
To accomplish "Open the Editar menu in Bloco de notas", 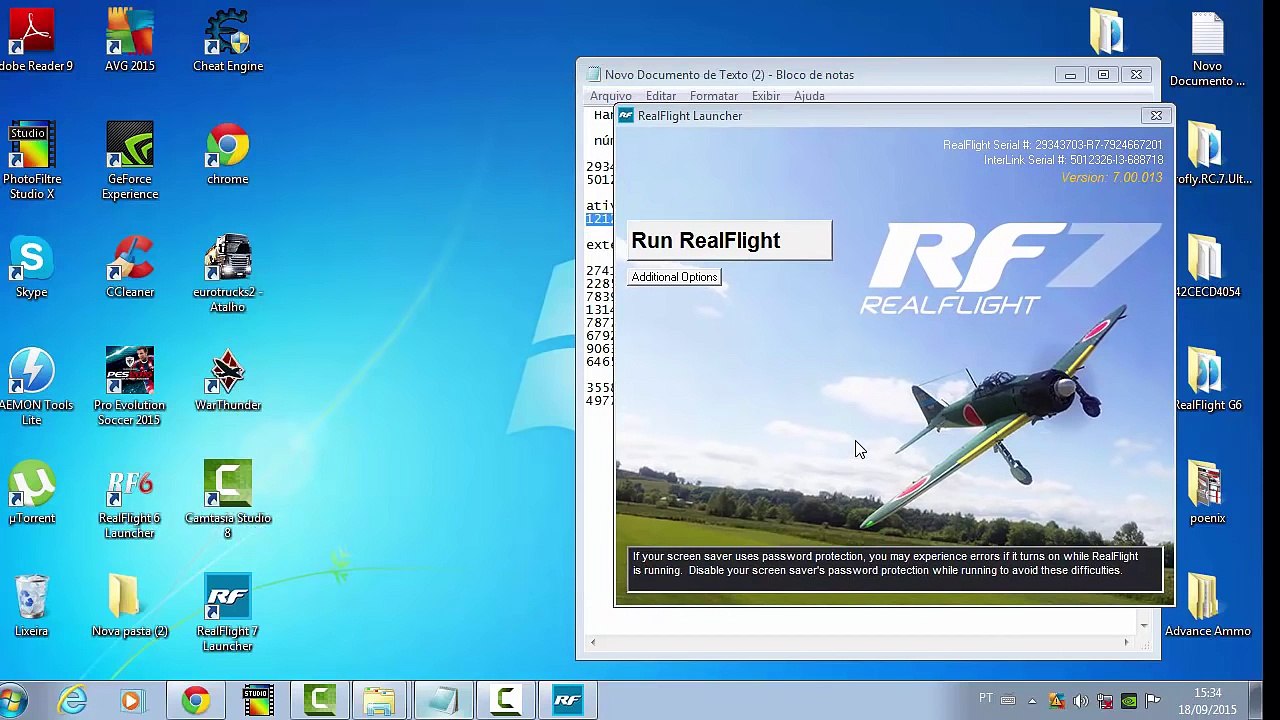I will [661, 96].
